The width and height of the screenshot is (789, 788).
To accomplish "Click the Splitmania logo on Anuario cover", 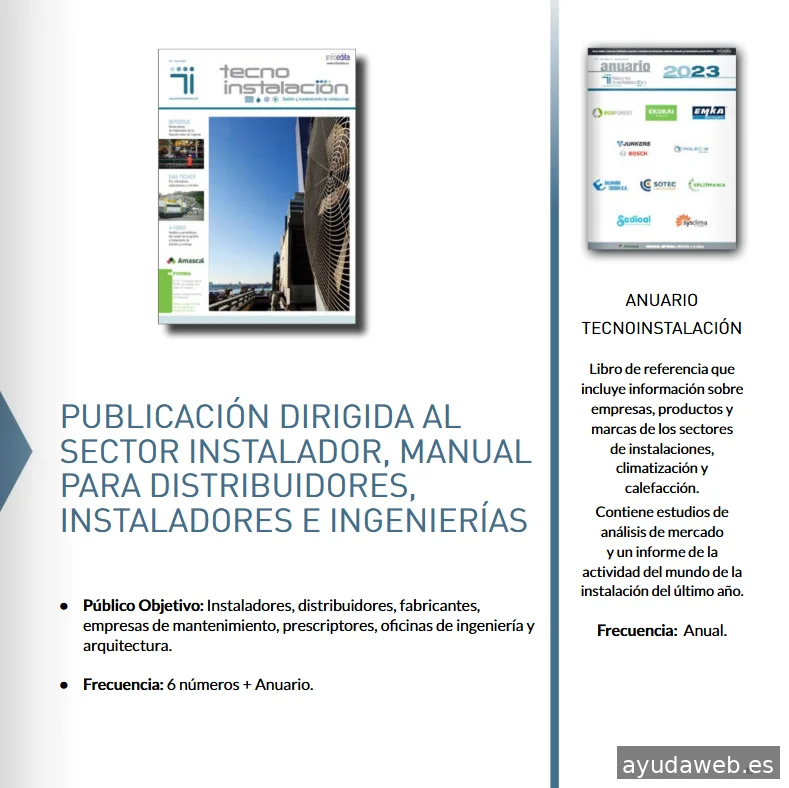I will [706, 185].
